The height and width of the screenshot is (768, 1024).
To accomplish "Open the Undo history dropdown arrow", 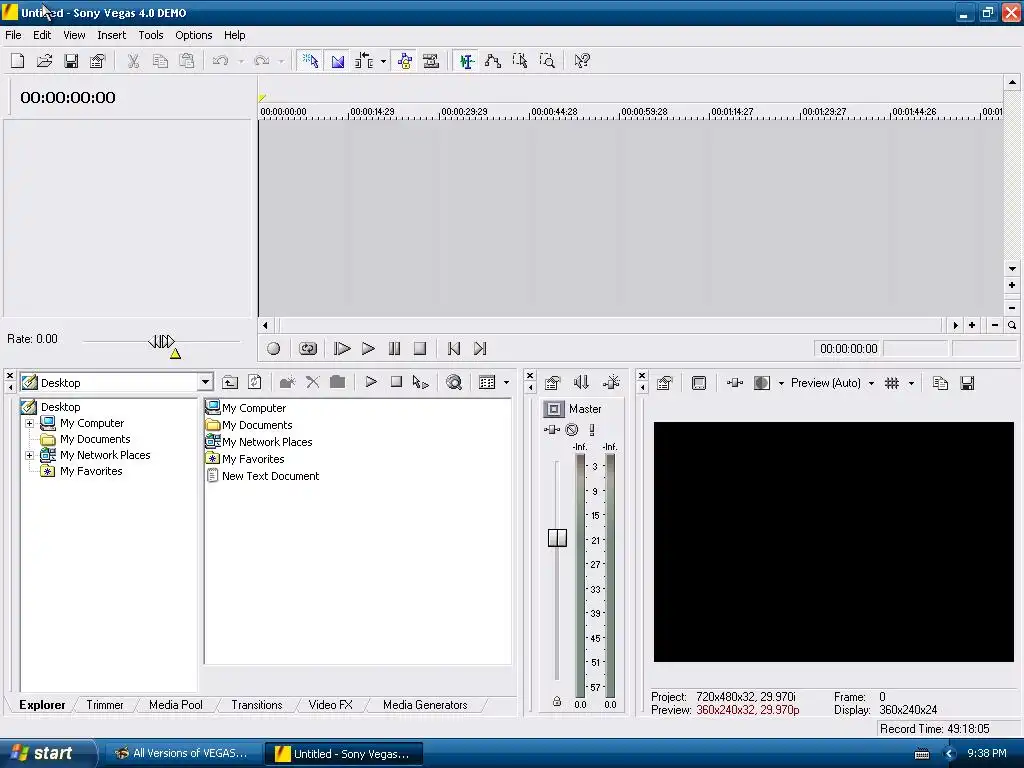I will pos(240,61).
